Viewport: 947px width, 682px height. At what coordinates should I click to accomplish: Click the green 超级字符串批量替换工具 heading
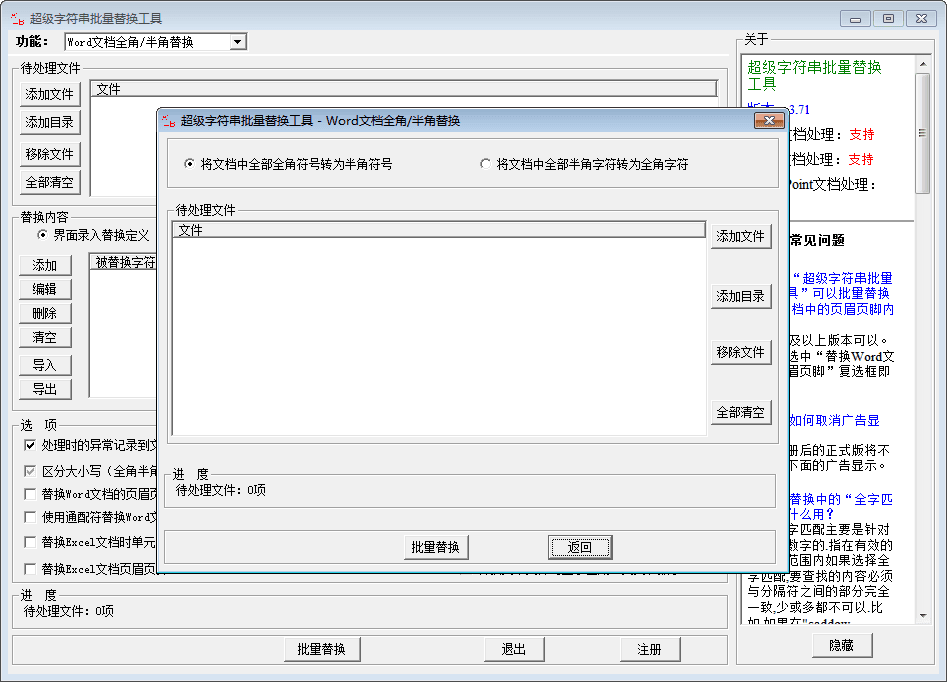[x=815, y=75]
